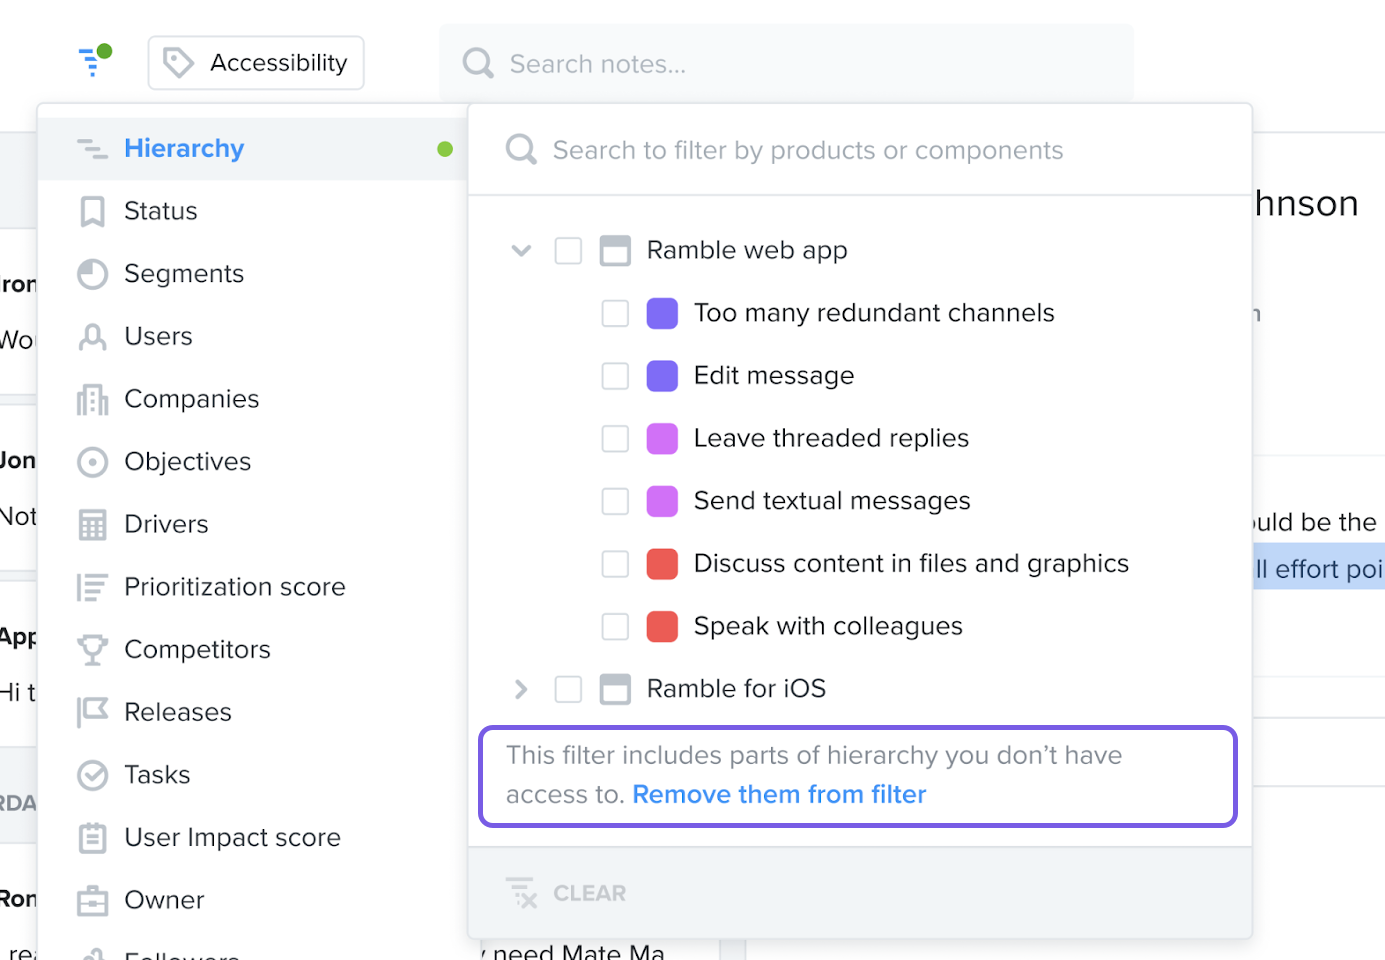
Task: Click the Drivers grid icon
Action: (92, 525)
